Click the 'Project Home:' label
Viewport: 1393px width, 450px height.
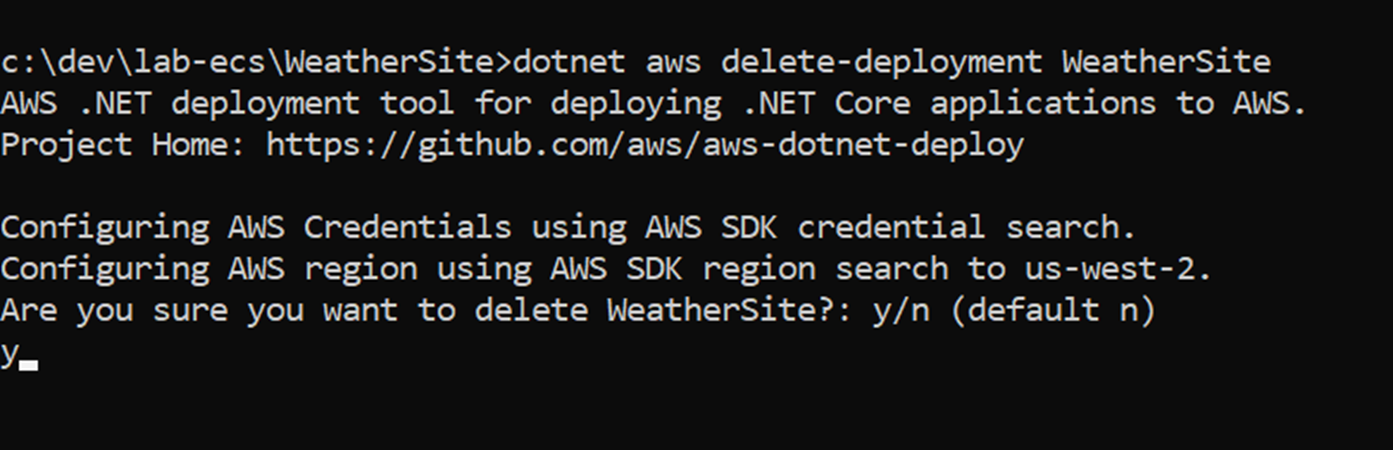point(123,145)
